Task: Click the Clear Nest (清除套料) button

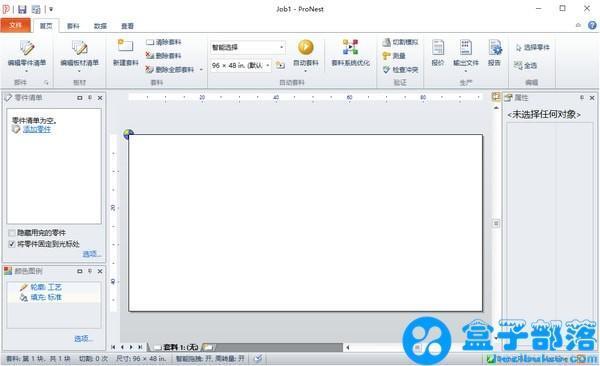Action: point(164,42)
